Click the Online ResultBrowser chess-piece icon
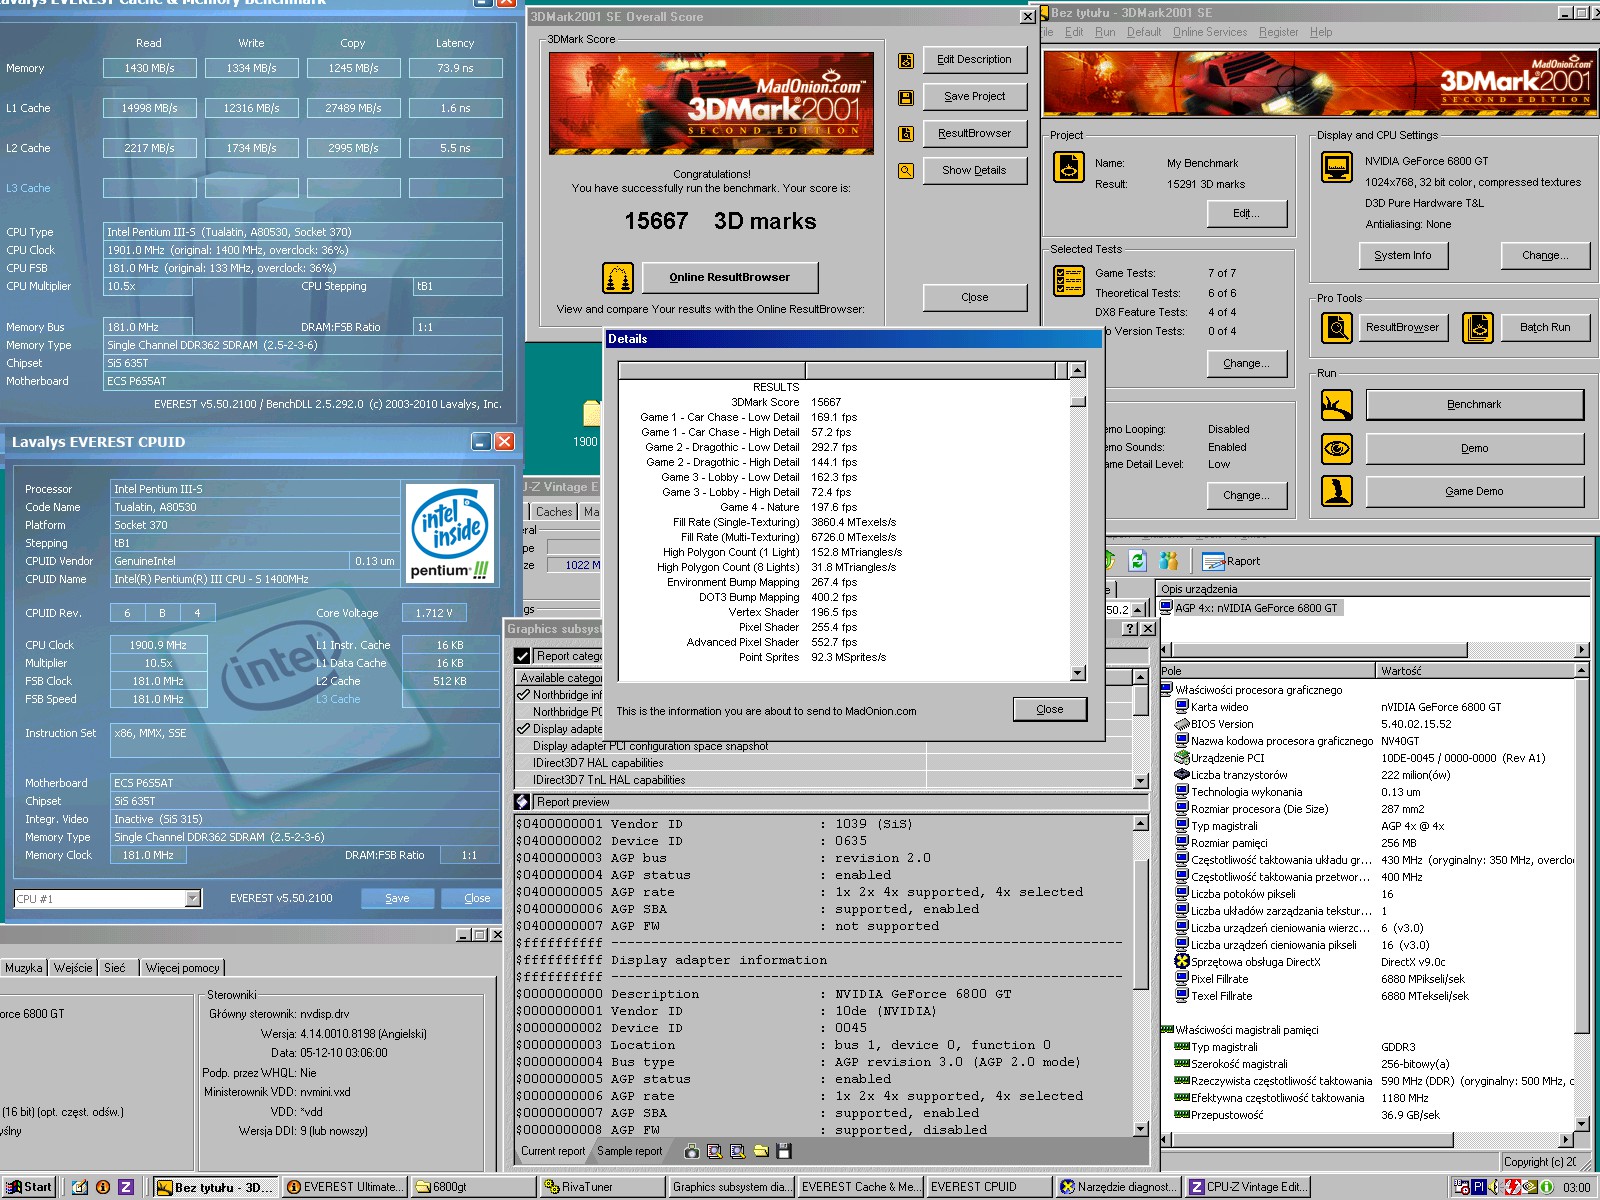Viewport: 1600px width, 1200px height. [618, 278]
